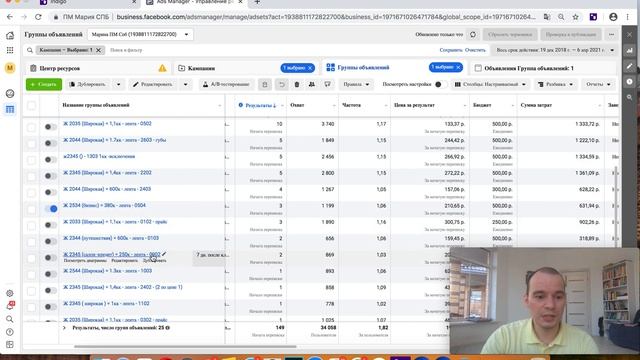The image size is (640, 360).
Task: Click the Дублировать button
Action: click(x=88, y=84)
